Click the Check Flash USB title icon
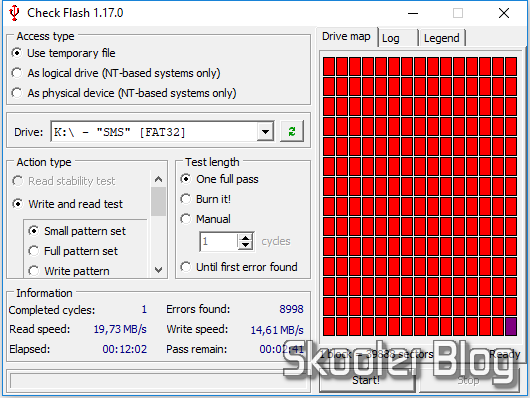This screenshot has width=530, height=398. pyautogui.click(x=14, y=13)
